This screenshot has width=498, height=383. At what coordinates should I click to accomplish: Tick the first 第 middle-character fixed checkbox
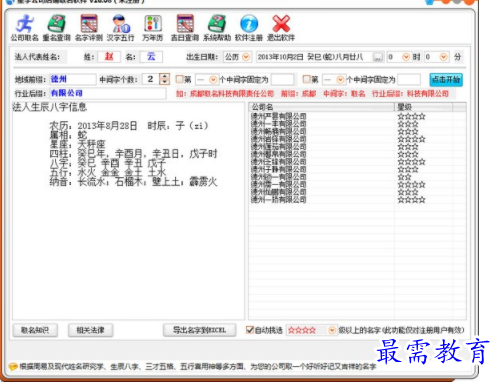tap(180, 79)
